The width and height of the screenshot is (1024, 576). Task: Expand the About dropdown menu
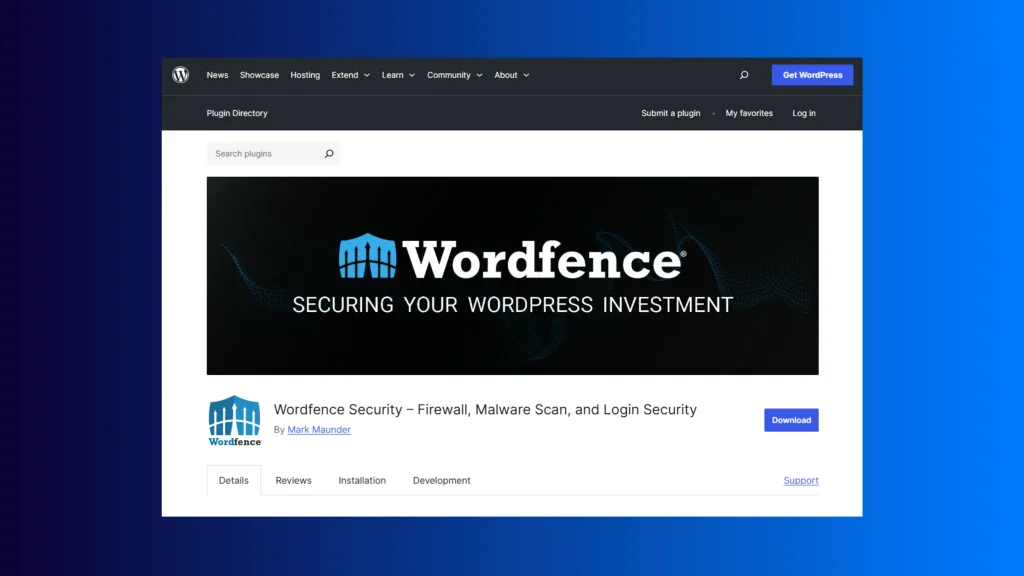[511, 75]
